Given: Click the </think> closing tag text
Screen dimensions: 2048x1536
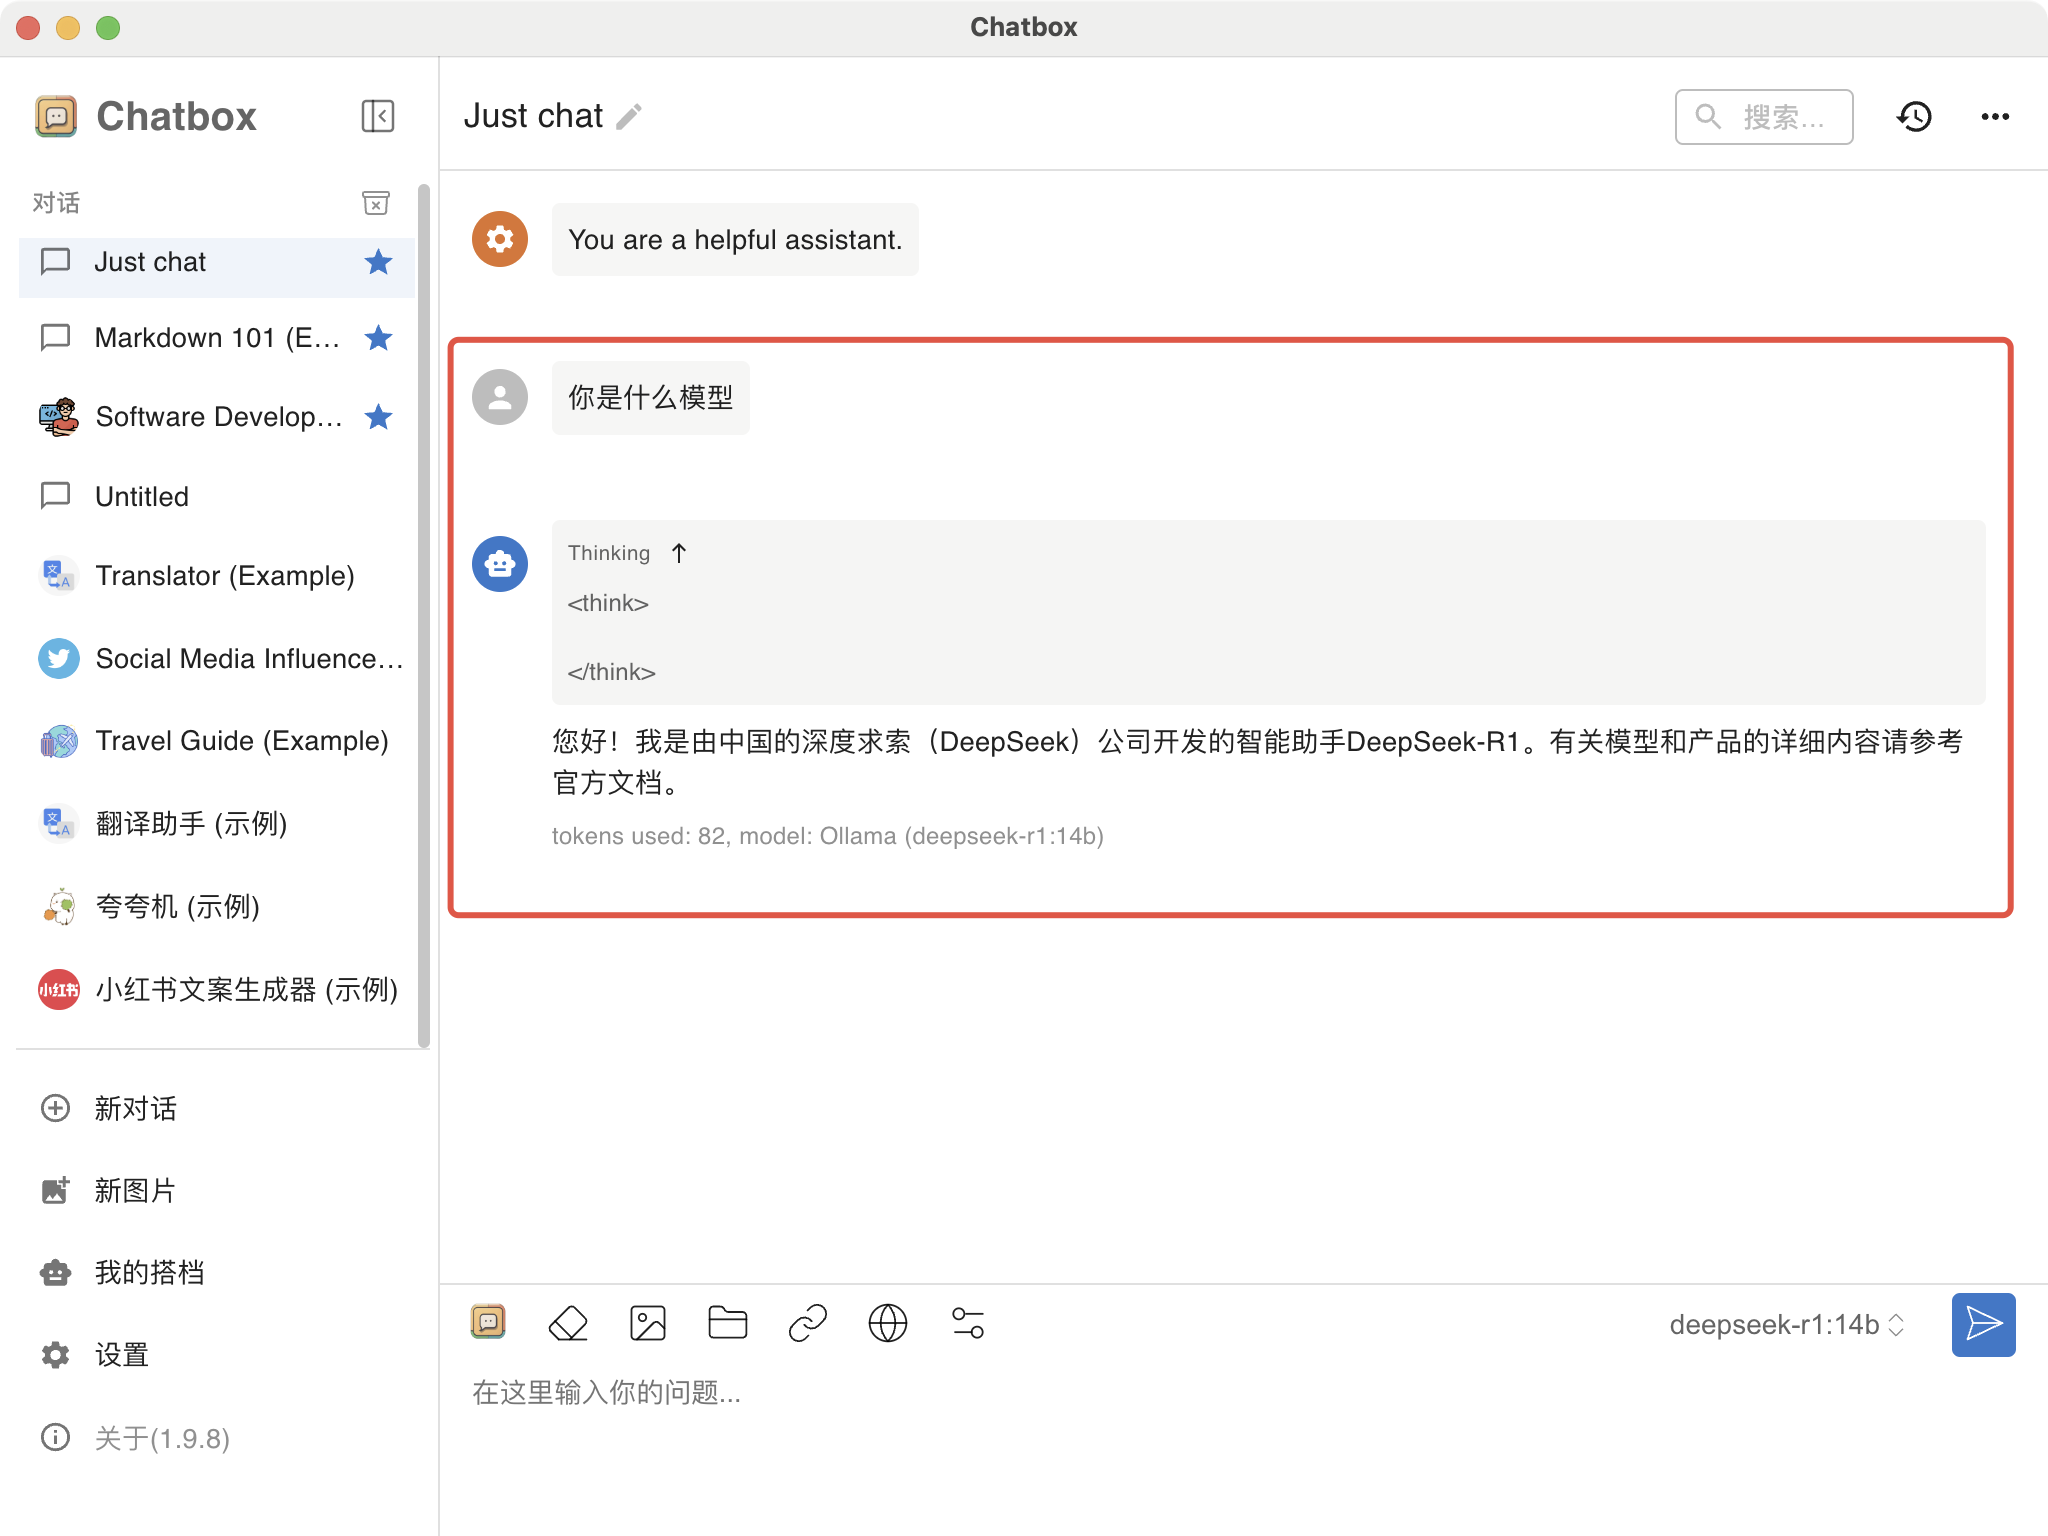Looking at the screenshot, I should pos(612,672).
